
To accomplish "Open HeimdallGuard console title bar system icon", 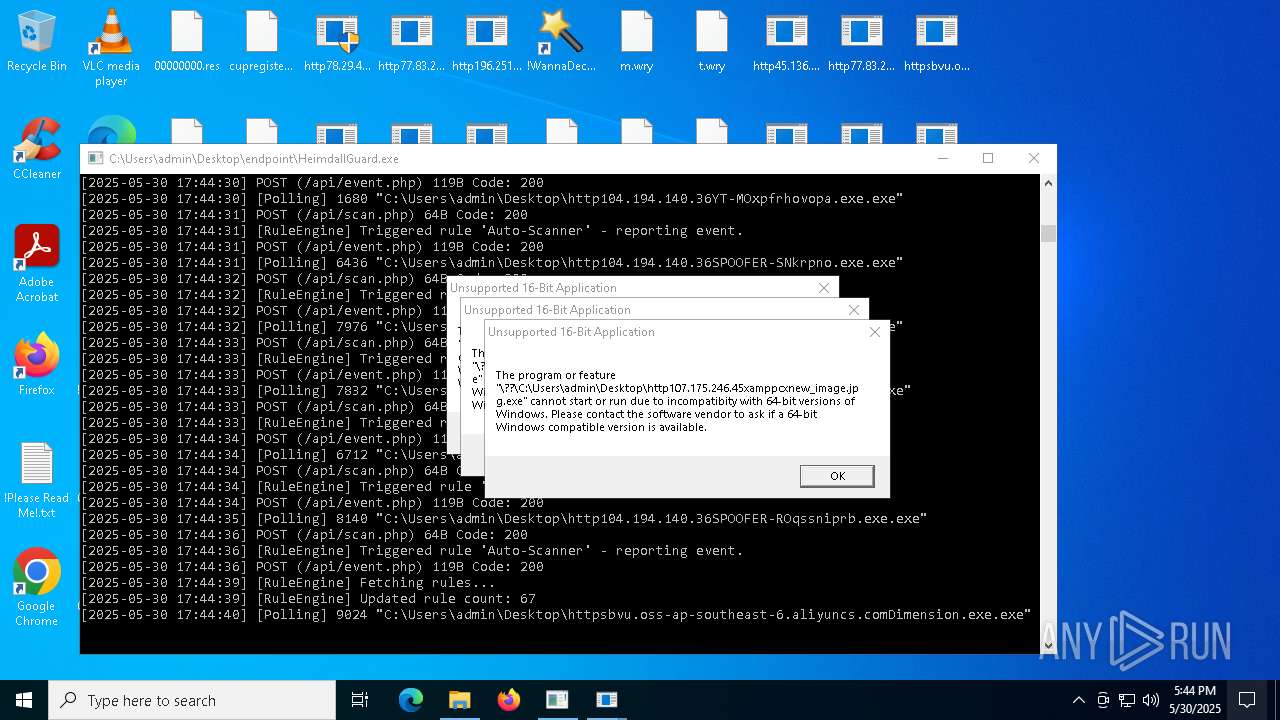I will (95, 158).
